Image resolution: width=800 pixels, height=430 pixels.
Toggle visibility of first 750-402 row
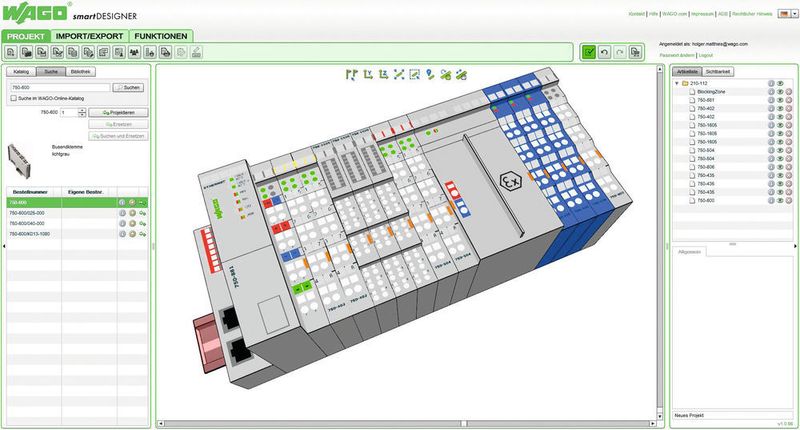pos(780,108)
